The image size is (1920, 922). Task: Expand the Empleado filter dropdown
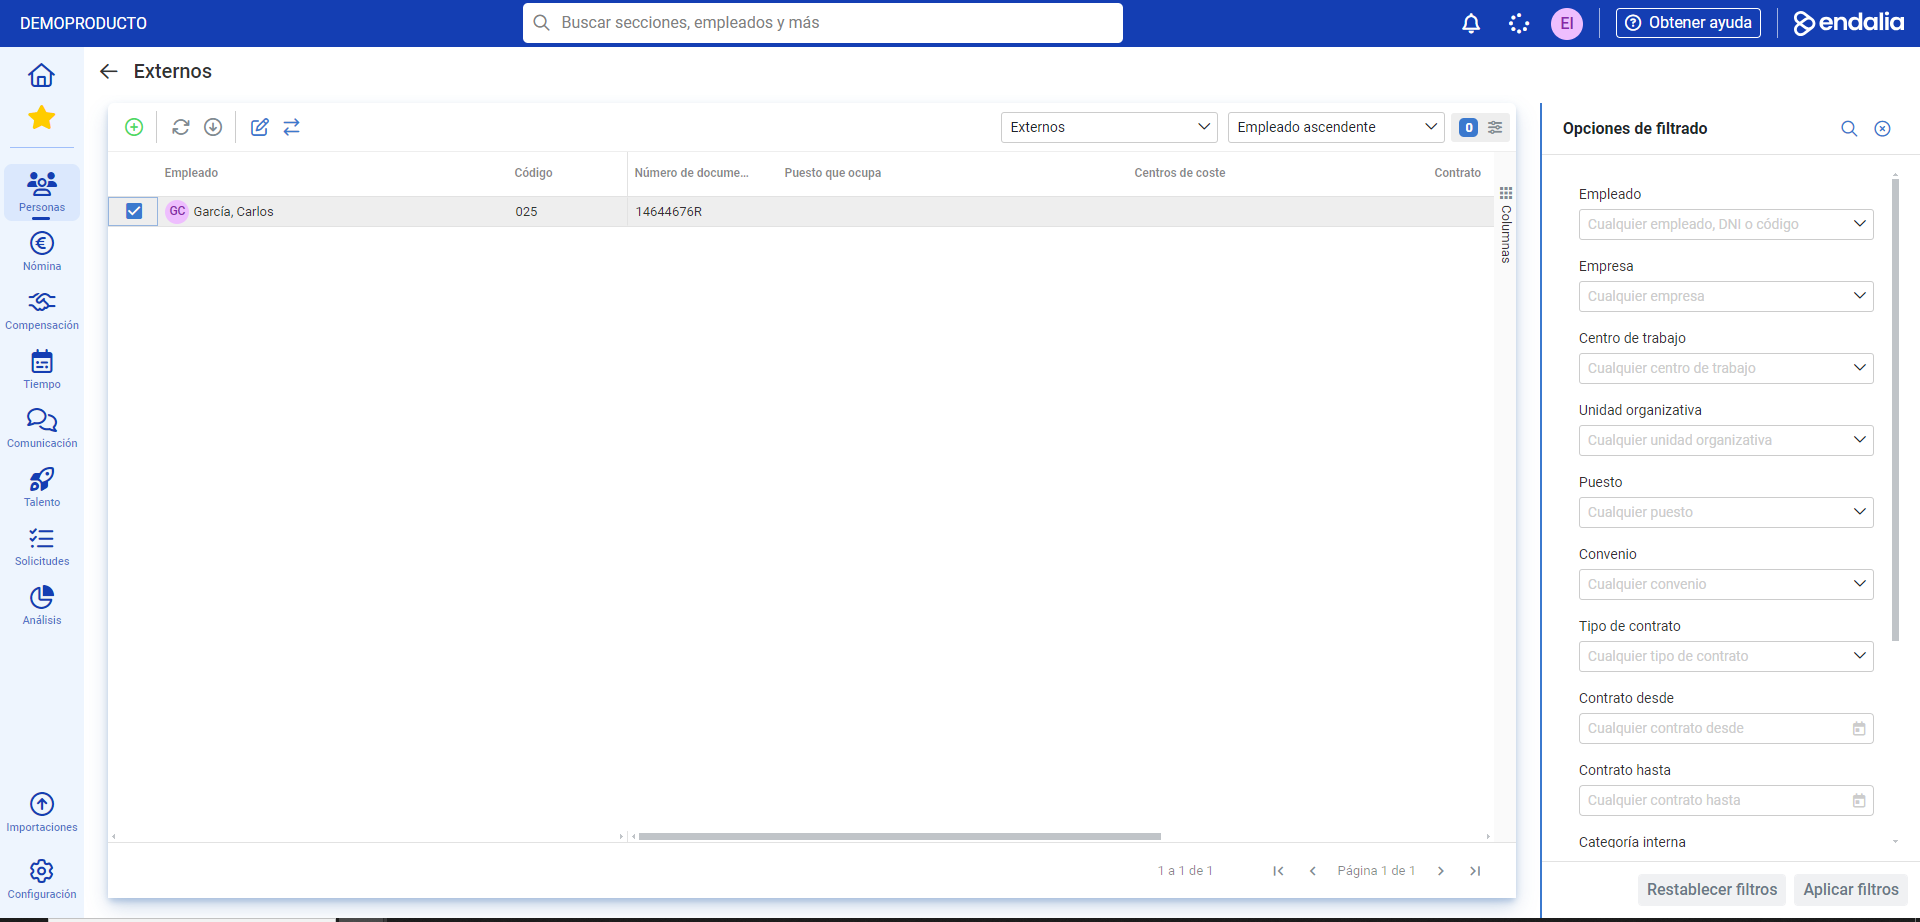pyautogui.click(x=1726, y=224)
